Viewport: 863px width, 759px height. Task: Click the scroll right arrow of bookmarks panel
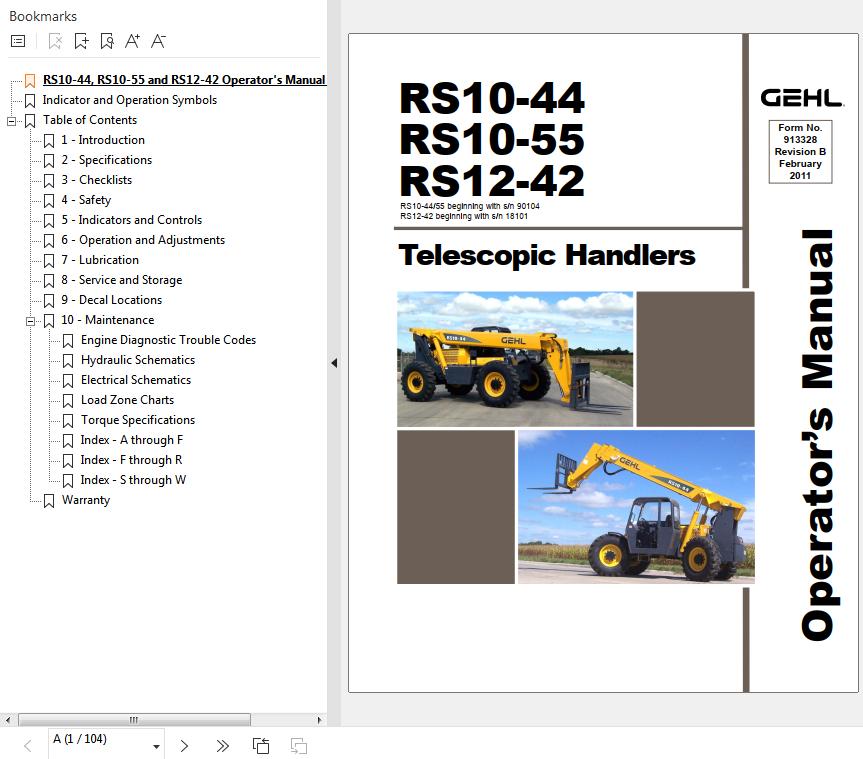319,719
